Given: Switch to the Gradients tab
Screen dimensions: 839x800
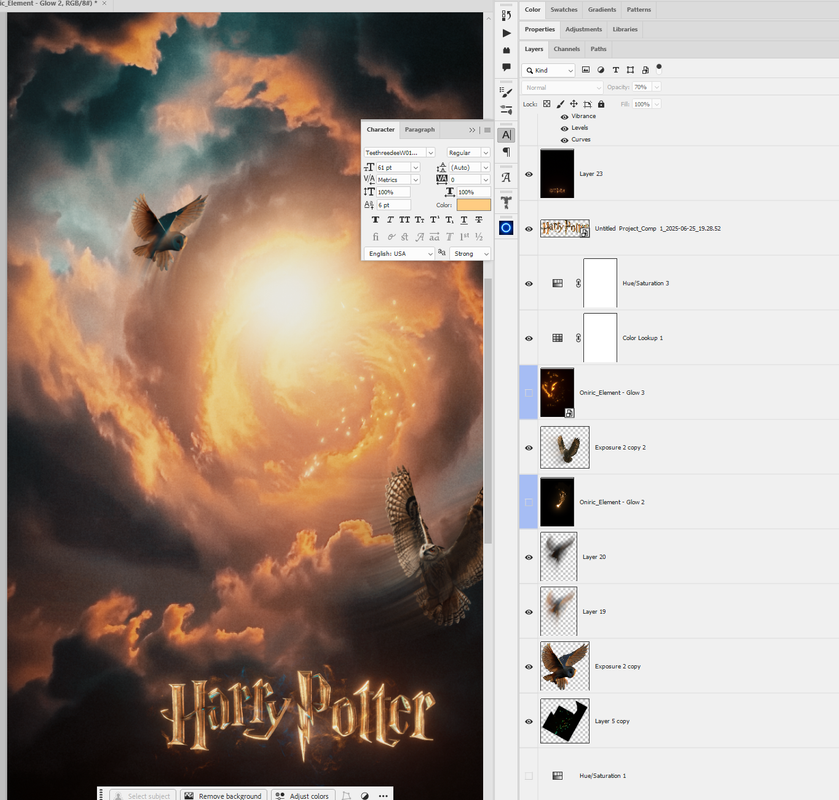Looking at the screenshot, I should [x=602, y=10].
